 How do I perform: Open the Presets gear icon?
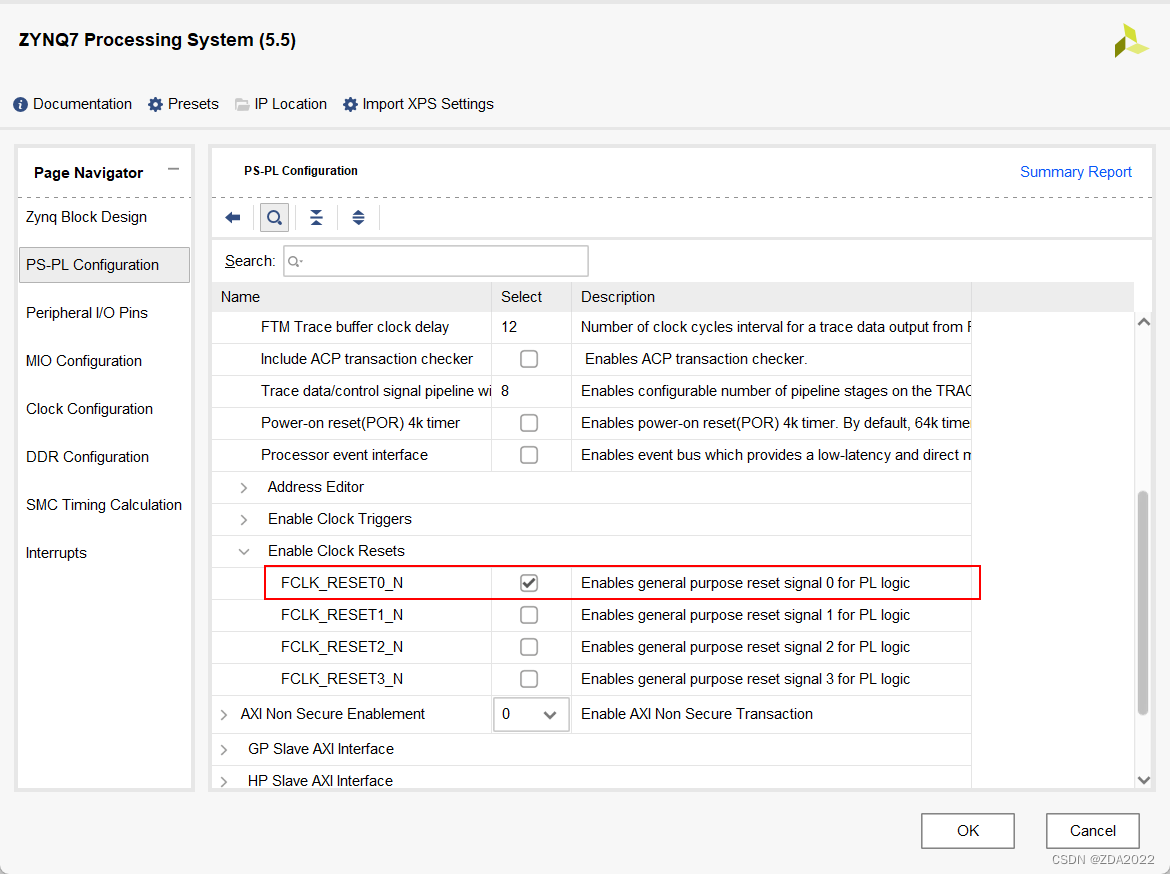(155, 104)
